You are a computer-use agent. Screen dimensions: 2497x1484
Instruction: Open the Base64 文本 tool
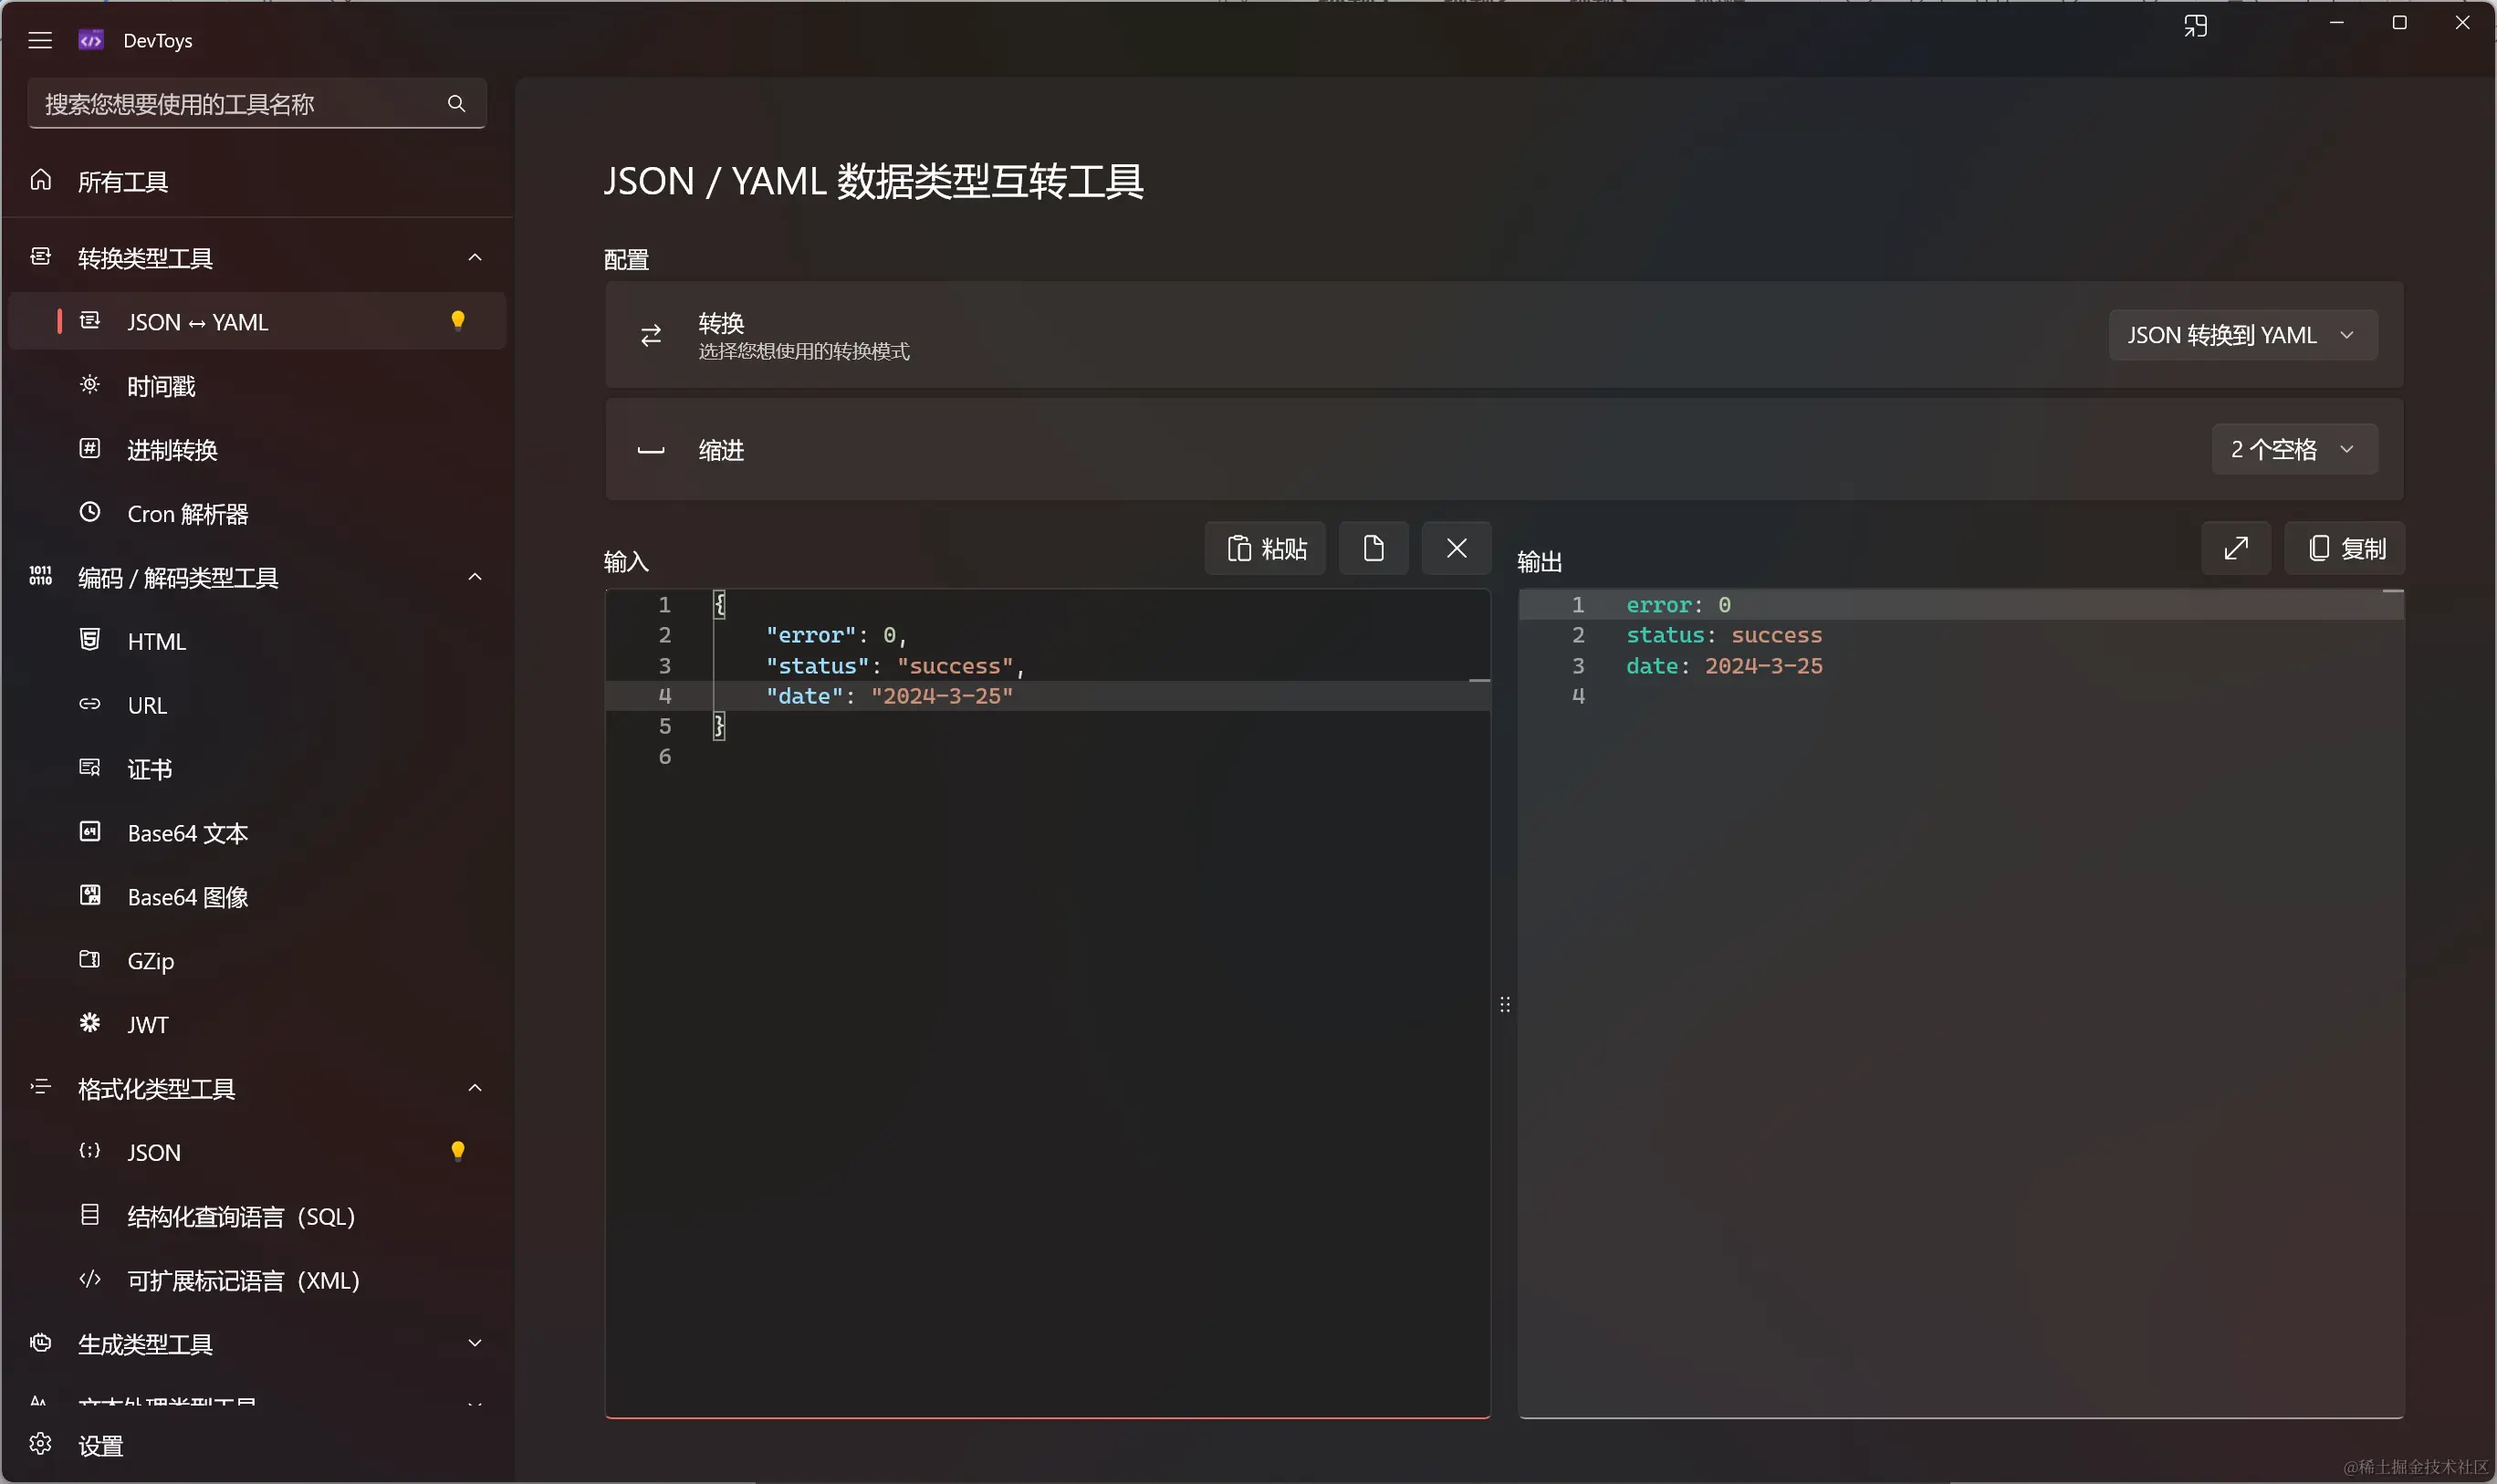257,833
